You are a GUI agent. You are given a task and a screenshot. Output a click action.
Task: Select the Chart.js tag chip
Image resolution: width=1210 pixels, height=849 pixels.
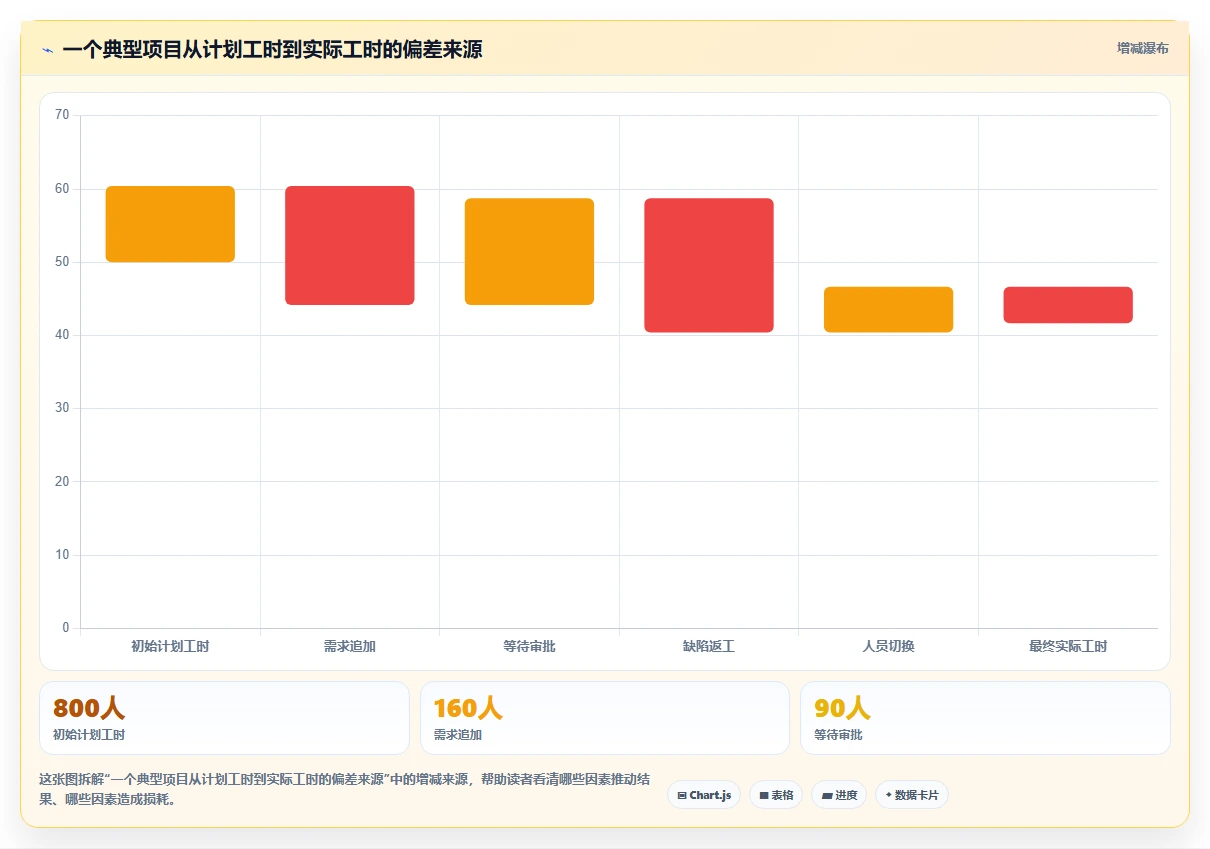704,795
